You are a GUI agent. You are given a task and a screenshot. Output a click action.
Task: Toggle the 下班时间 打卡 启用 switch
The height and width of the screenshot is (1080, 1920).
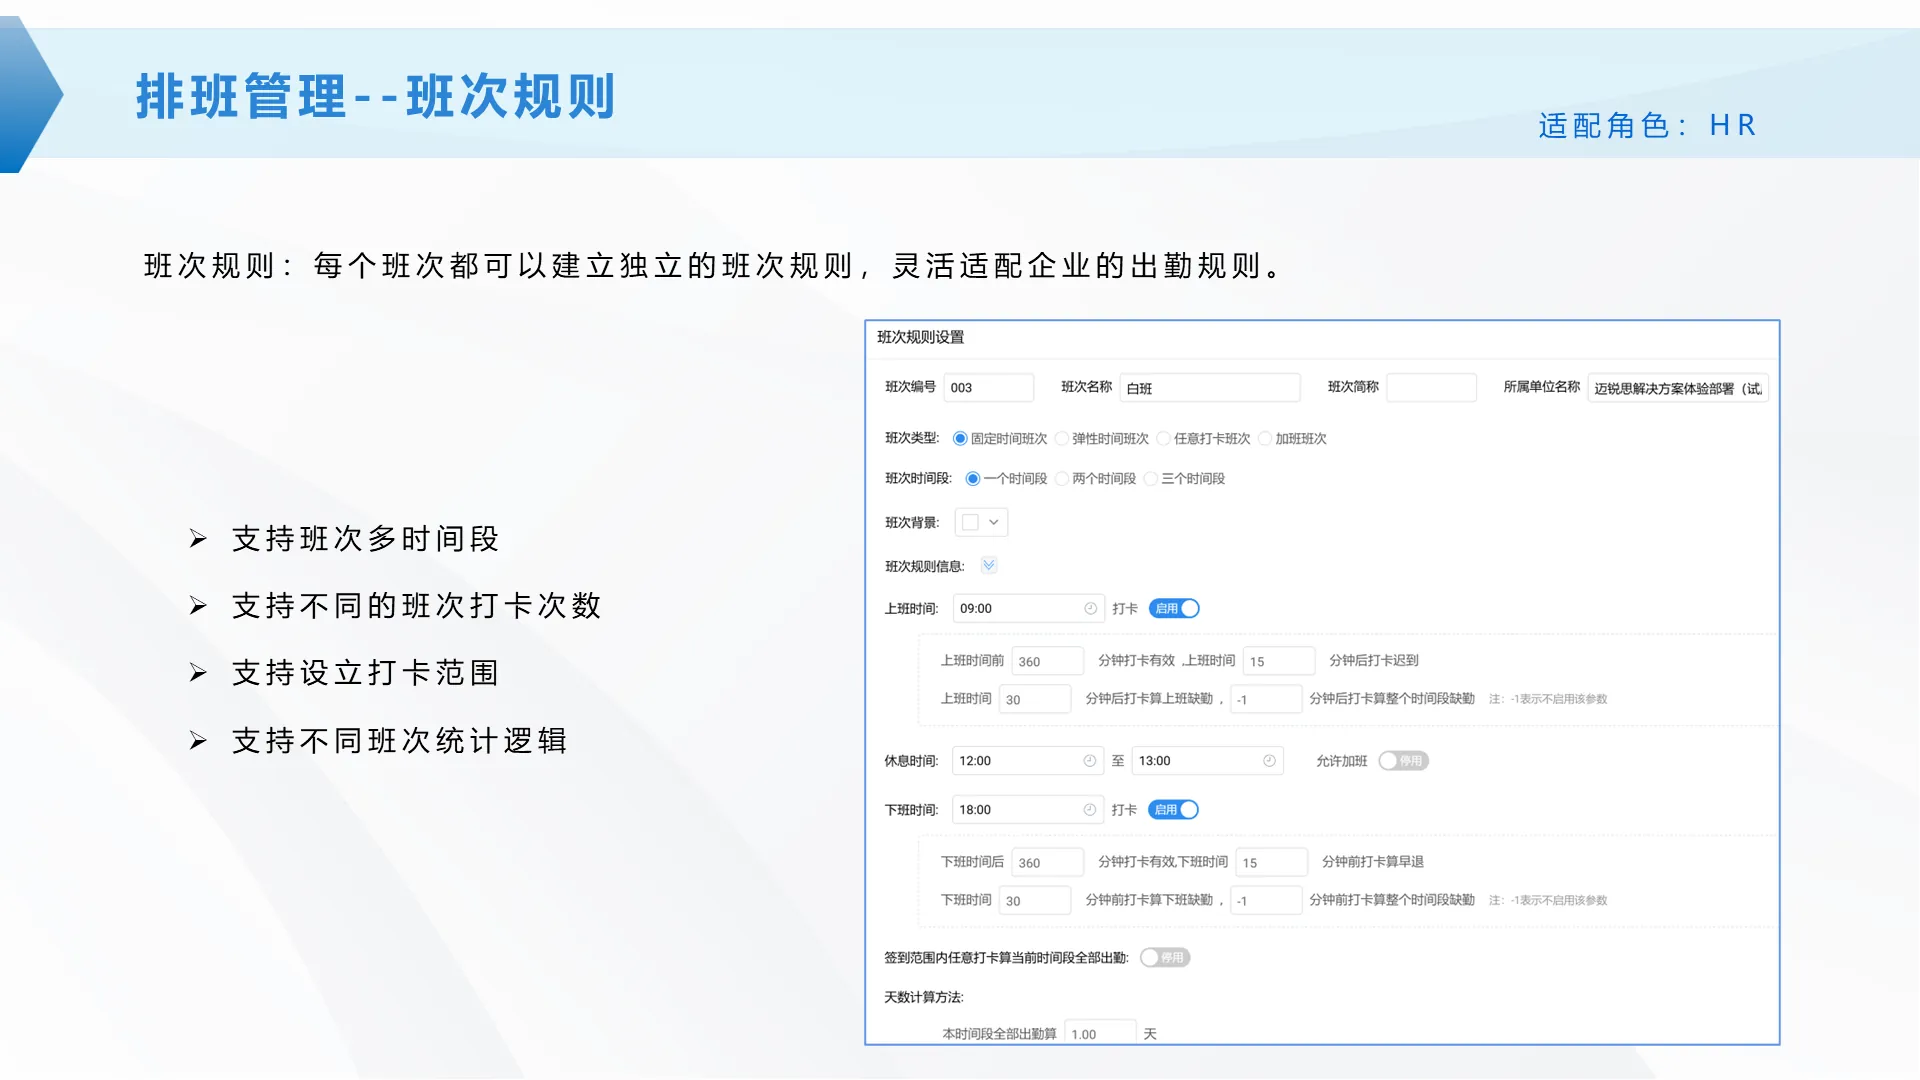pyautogui.click(x=1173, y=810)
